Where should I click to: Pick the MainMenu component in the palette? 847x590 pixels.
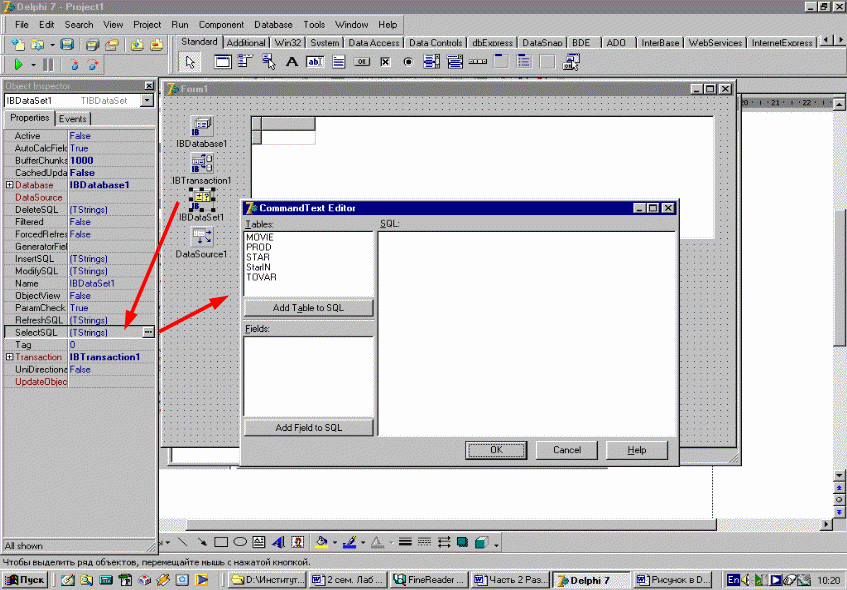point(246,62)
